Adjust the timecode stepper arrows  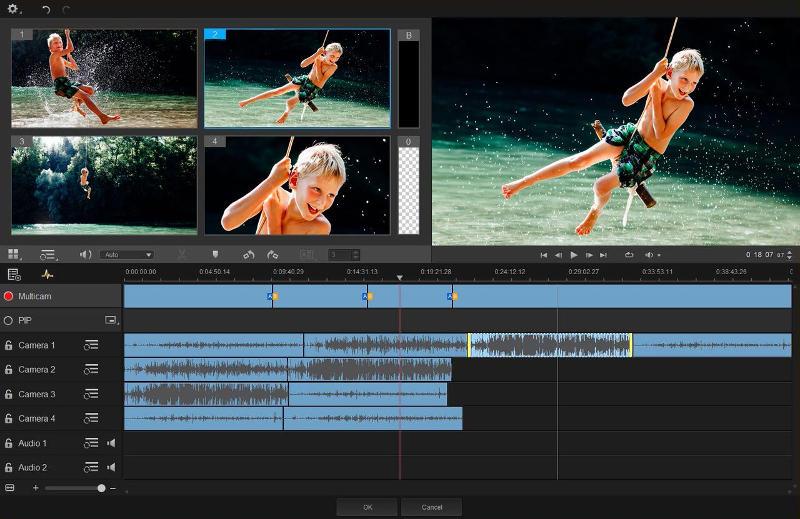(790, 254)
